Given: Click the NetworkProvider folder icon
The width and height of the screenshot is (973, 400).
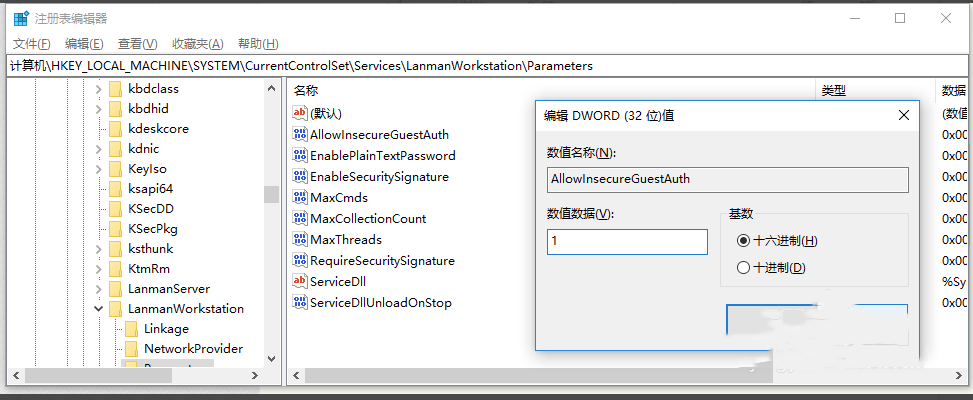Looking at the screenshot, I should (x=130, y=348).
